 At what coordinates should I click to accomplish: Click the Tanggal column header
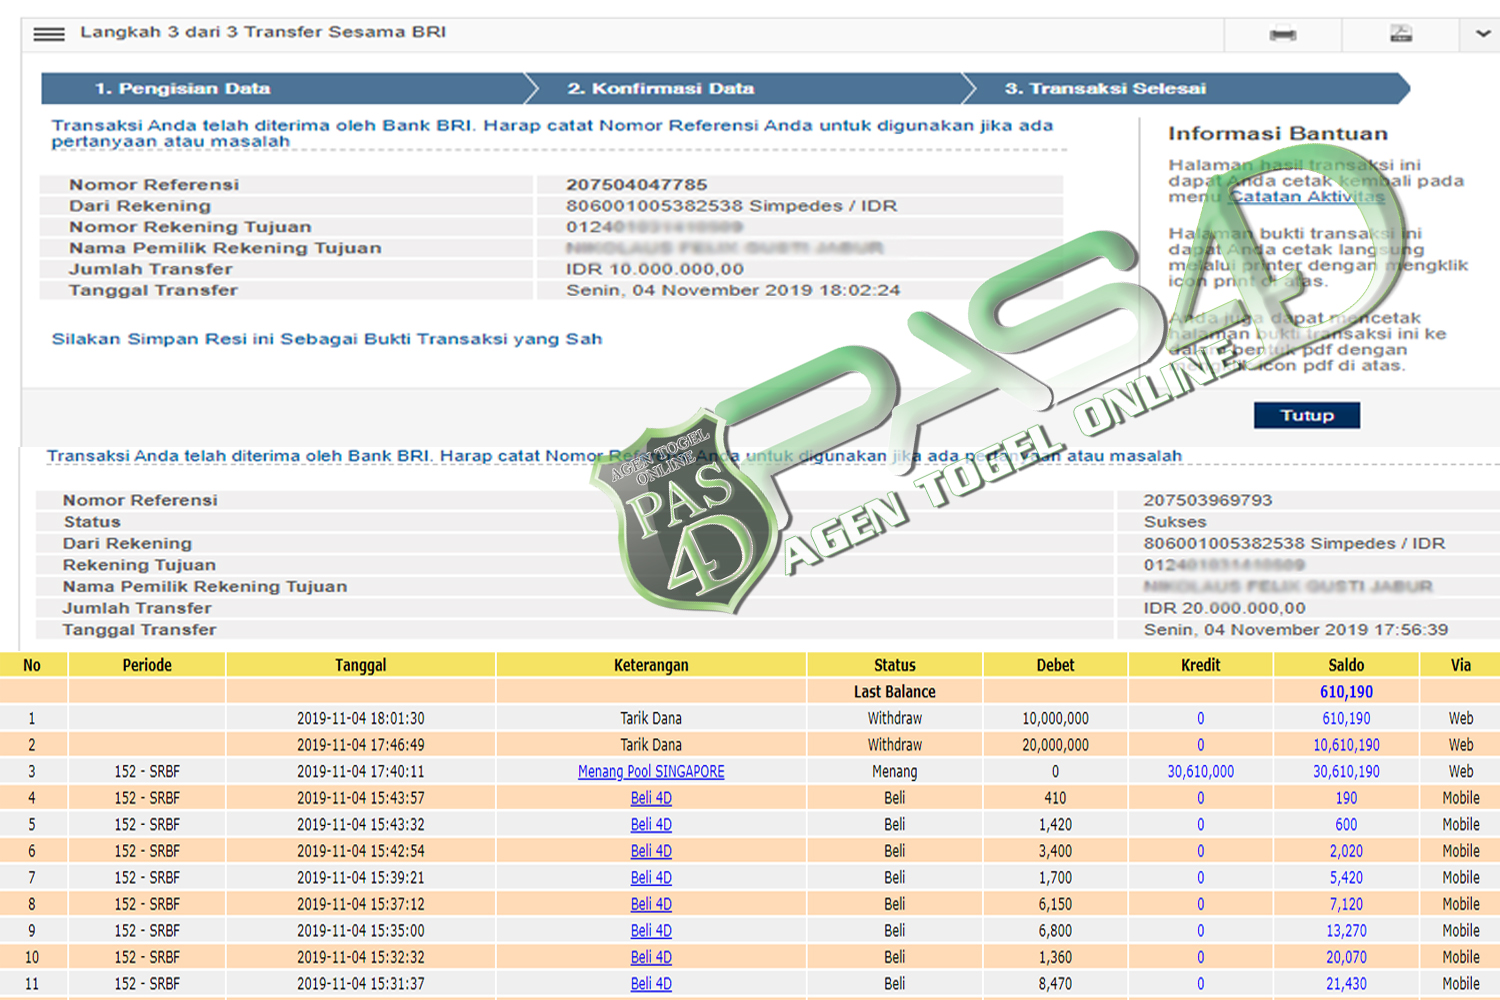pos(361,665)
